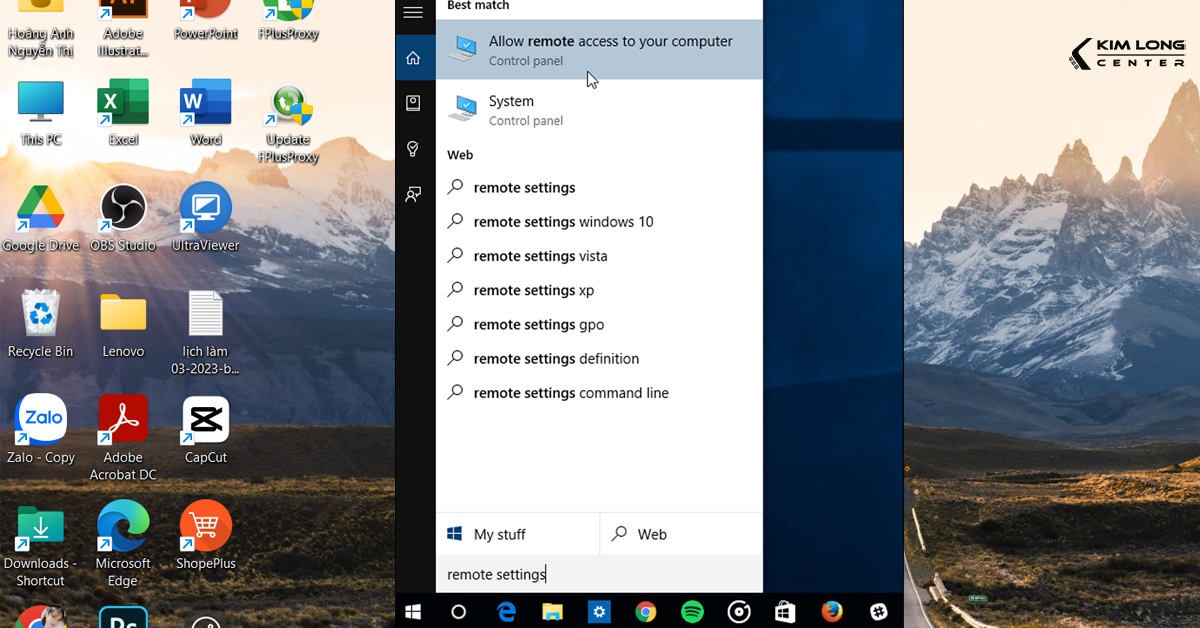Screen dimensions: 1200x628
Task: Launch Google Chrome from the taskbar
Action: [x=645, y=611]
